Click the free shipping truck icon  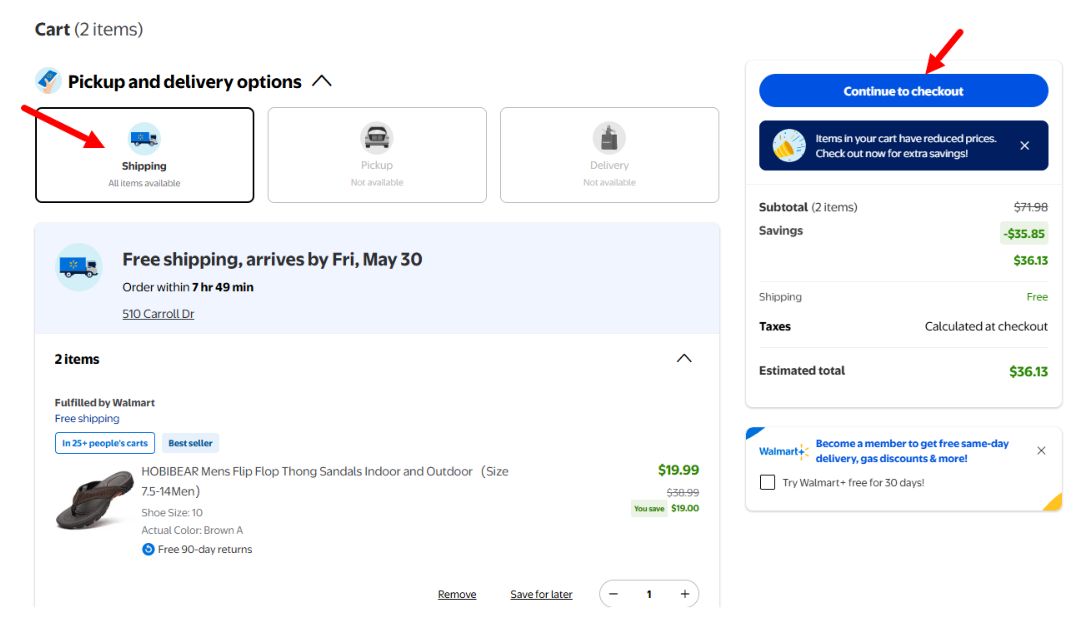tap(79, 267)
